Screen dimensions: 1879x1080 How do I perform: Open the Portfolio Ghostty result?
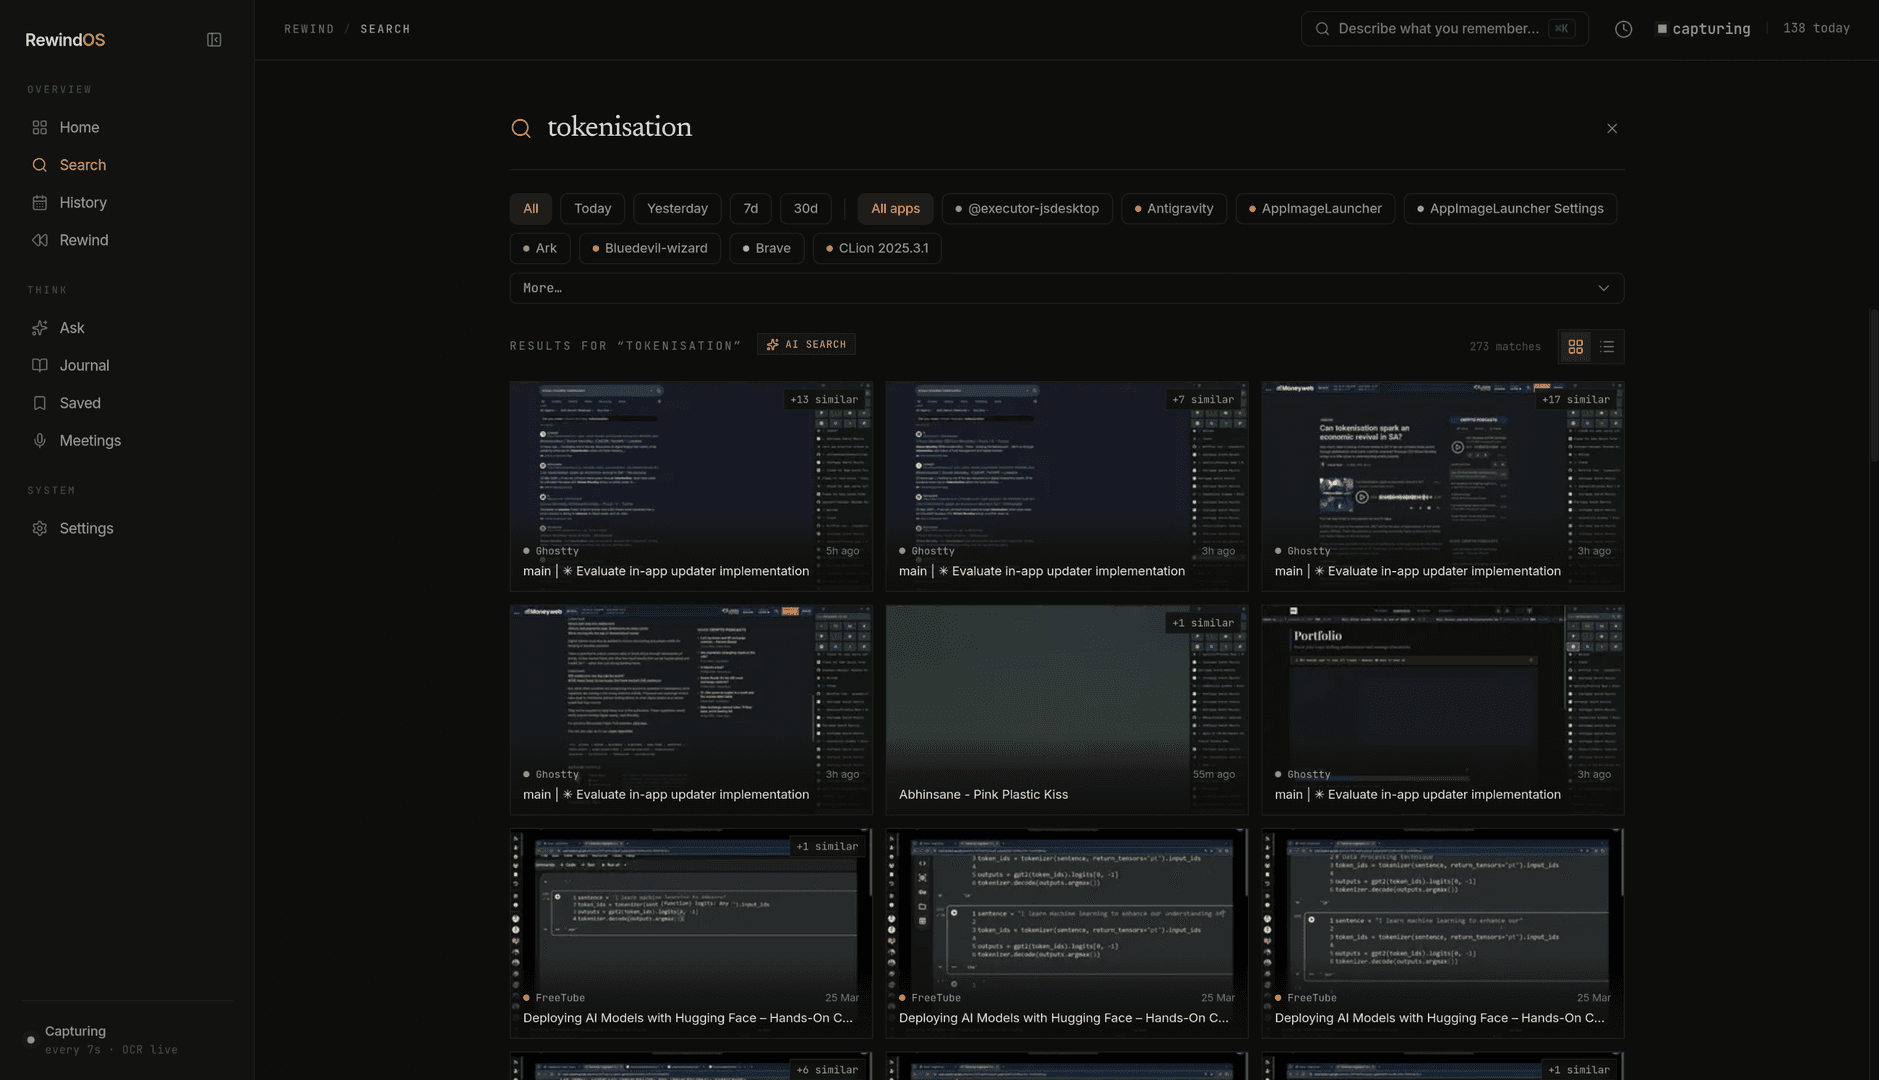click(x=1442, y=710)
